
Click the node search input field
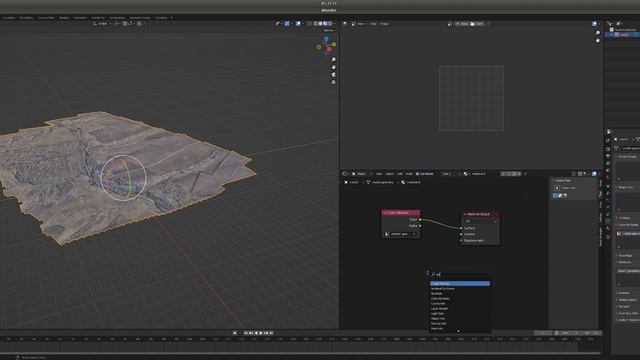[459, 274]
